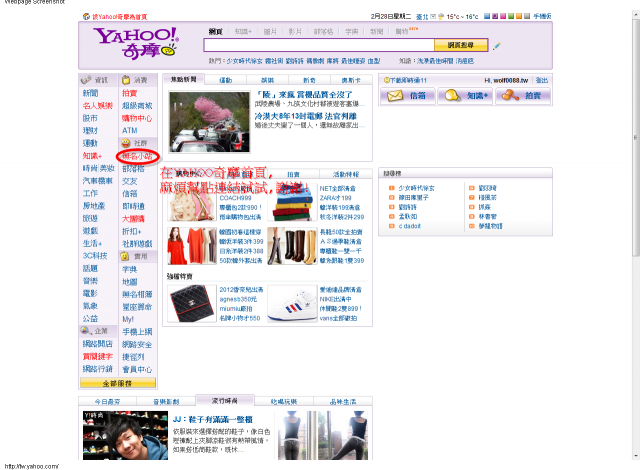The width and height of the screenshot is (640, 470).
Task: Click the weather icon beside 15°c~16°c
Action: (x=441, y=17)
